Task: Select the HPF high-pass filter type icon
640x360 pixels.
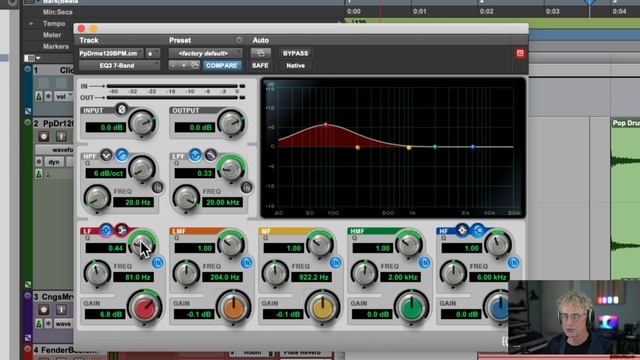Action: click(121, 155)
